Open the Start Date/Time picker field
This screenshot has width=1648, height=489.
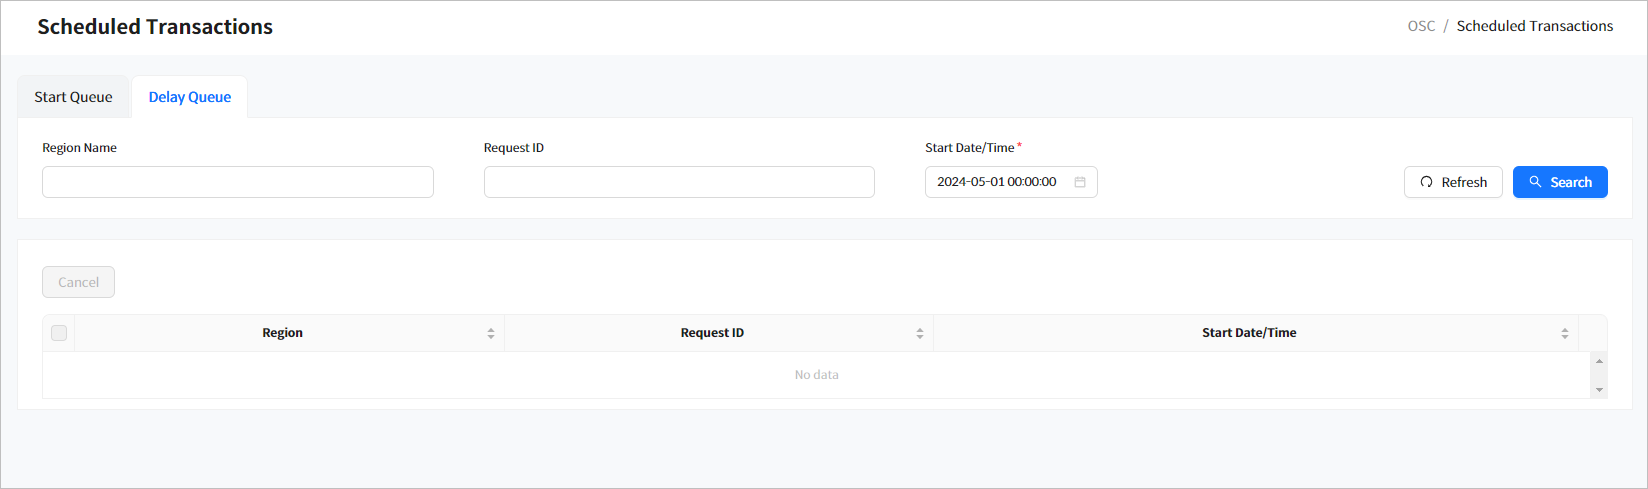pos(1000,182)
